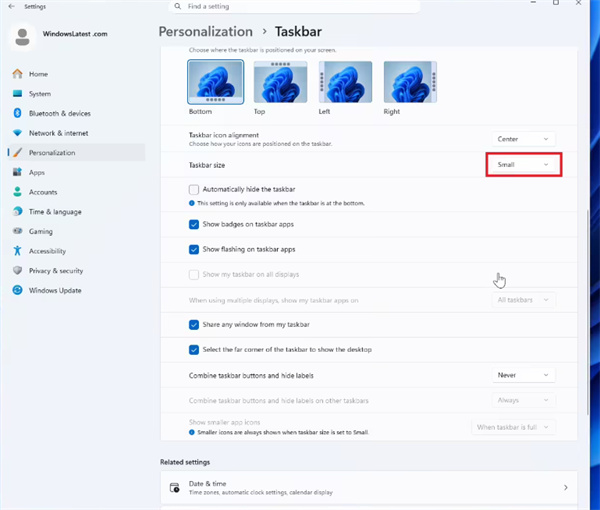600x510 pixels.
Task: Open Windows Update via its sync icon
Action: [17, 290]
